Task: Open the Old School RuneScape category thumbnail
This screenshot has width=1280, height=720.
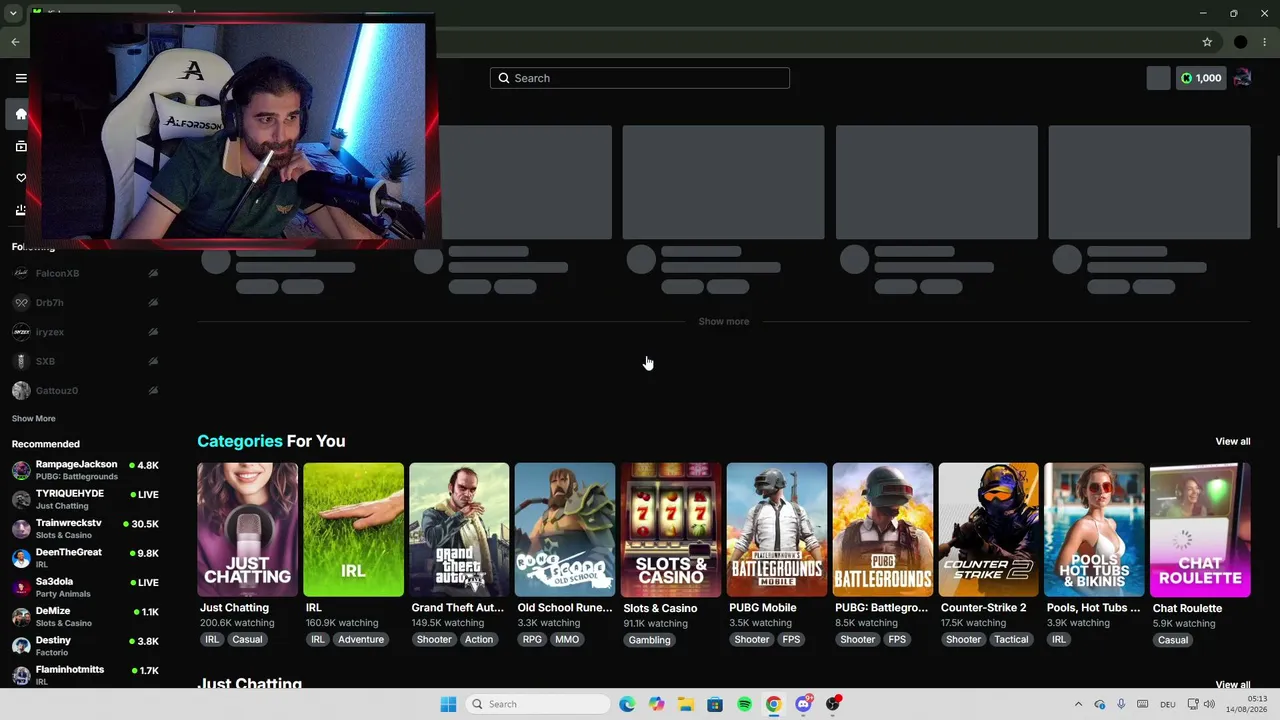Action: 565,530
